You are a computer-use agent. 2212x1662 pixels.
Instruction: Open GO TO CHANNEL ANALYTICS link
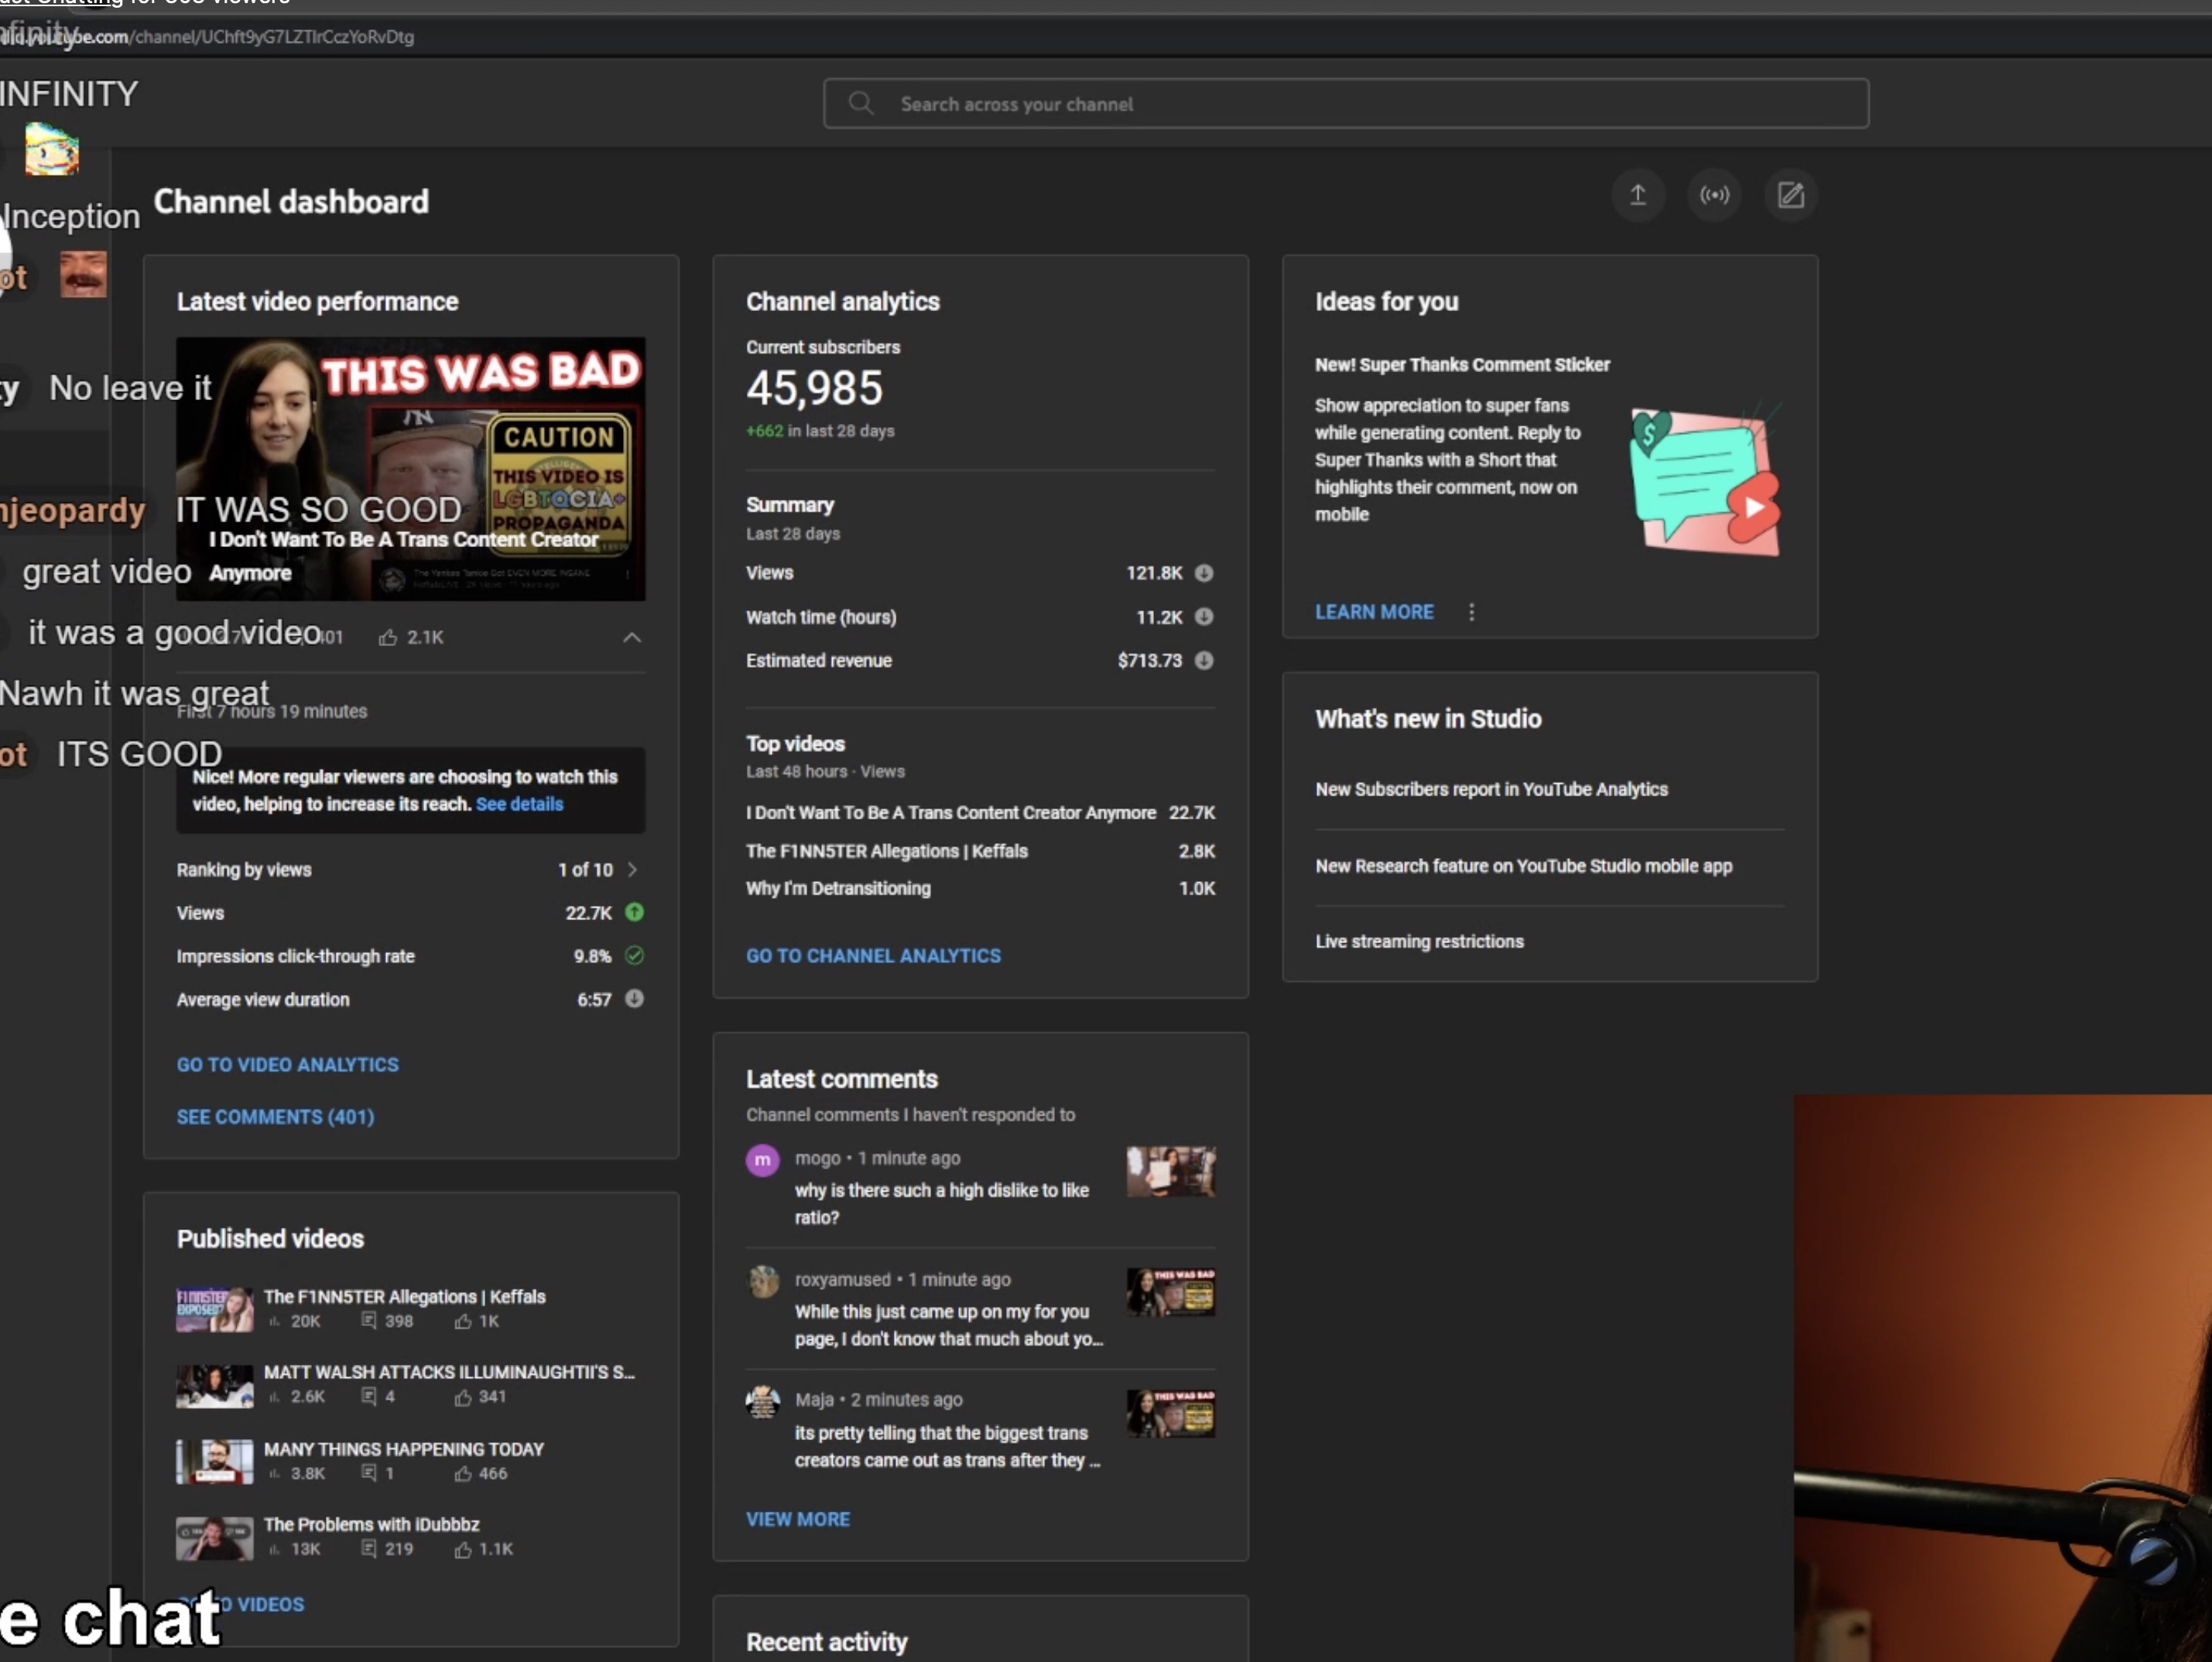coord(873,956)
